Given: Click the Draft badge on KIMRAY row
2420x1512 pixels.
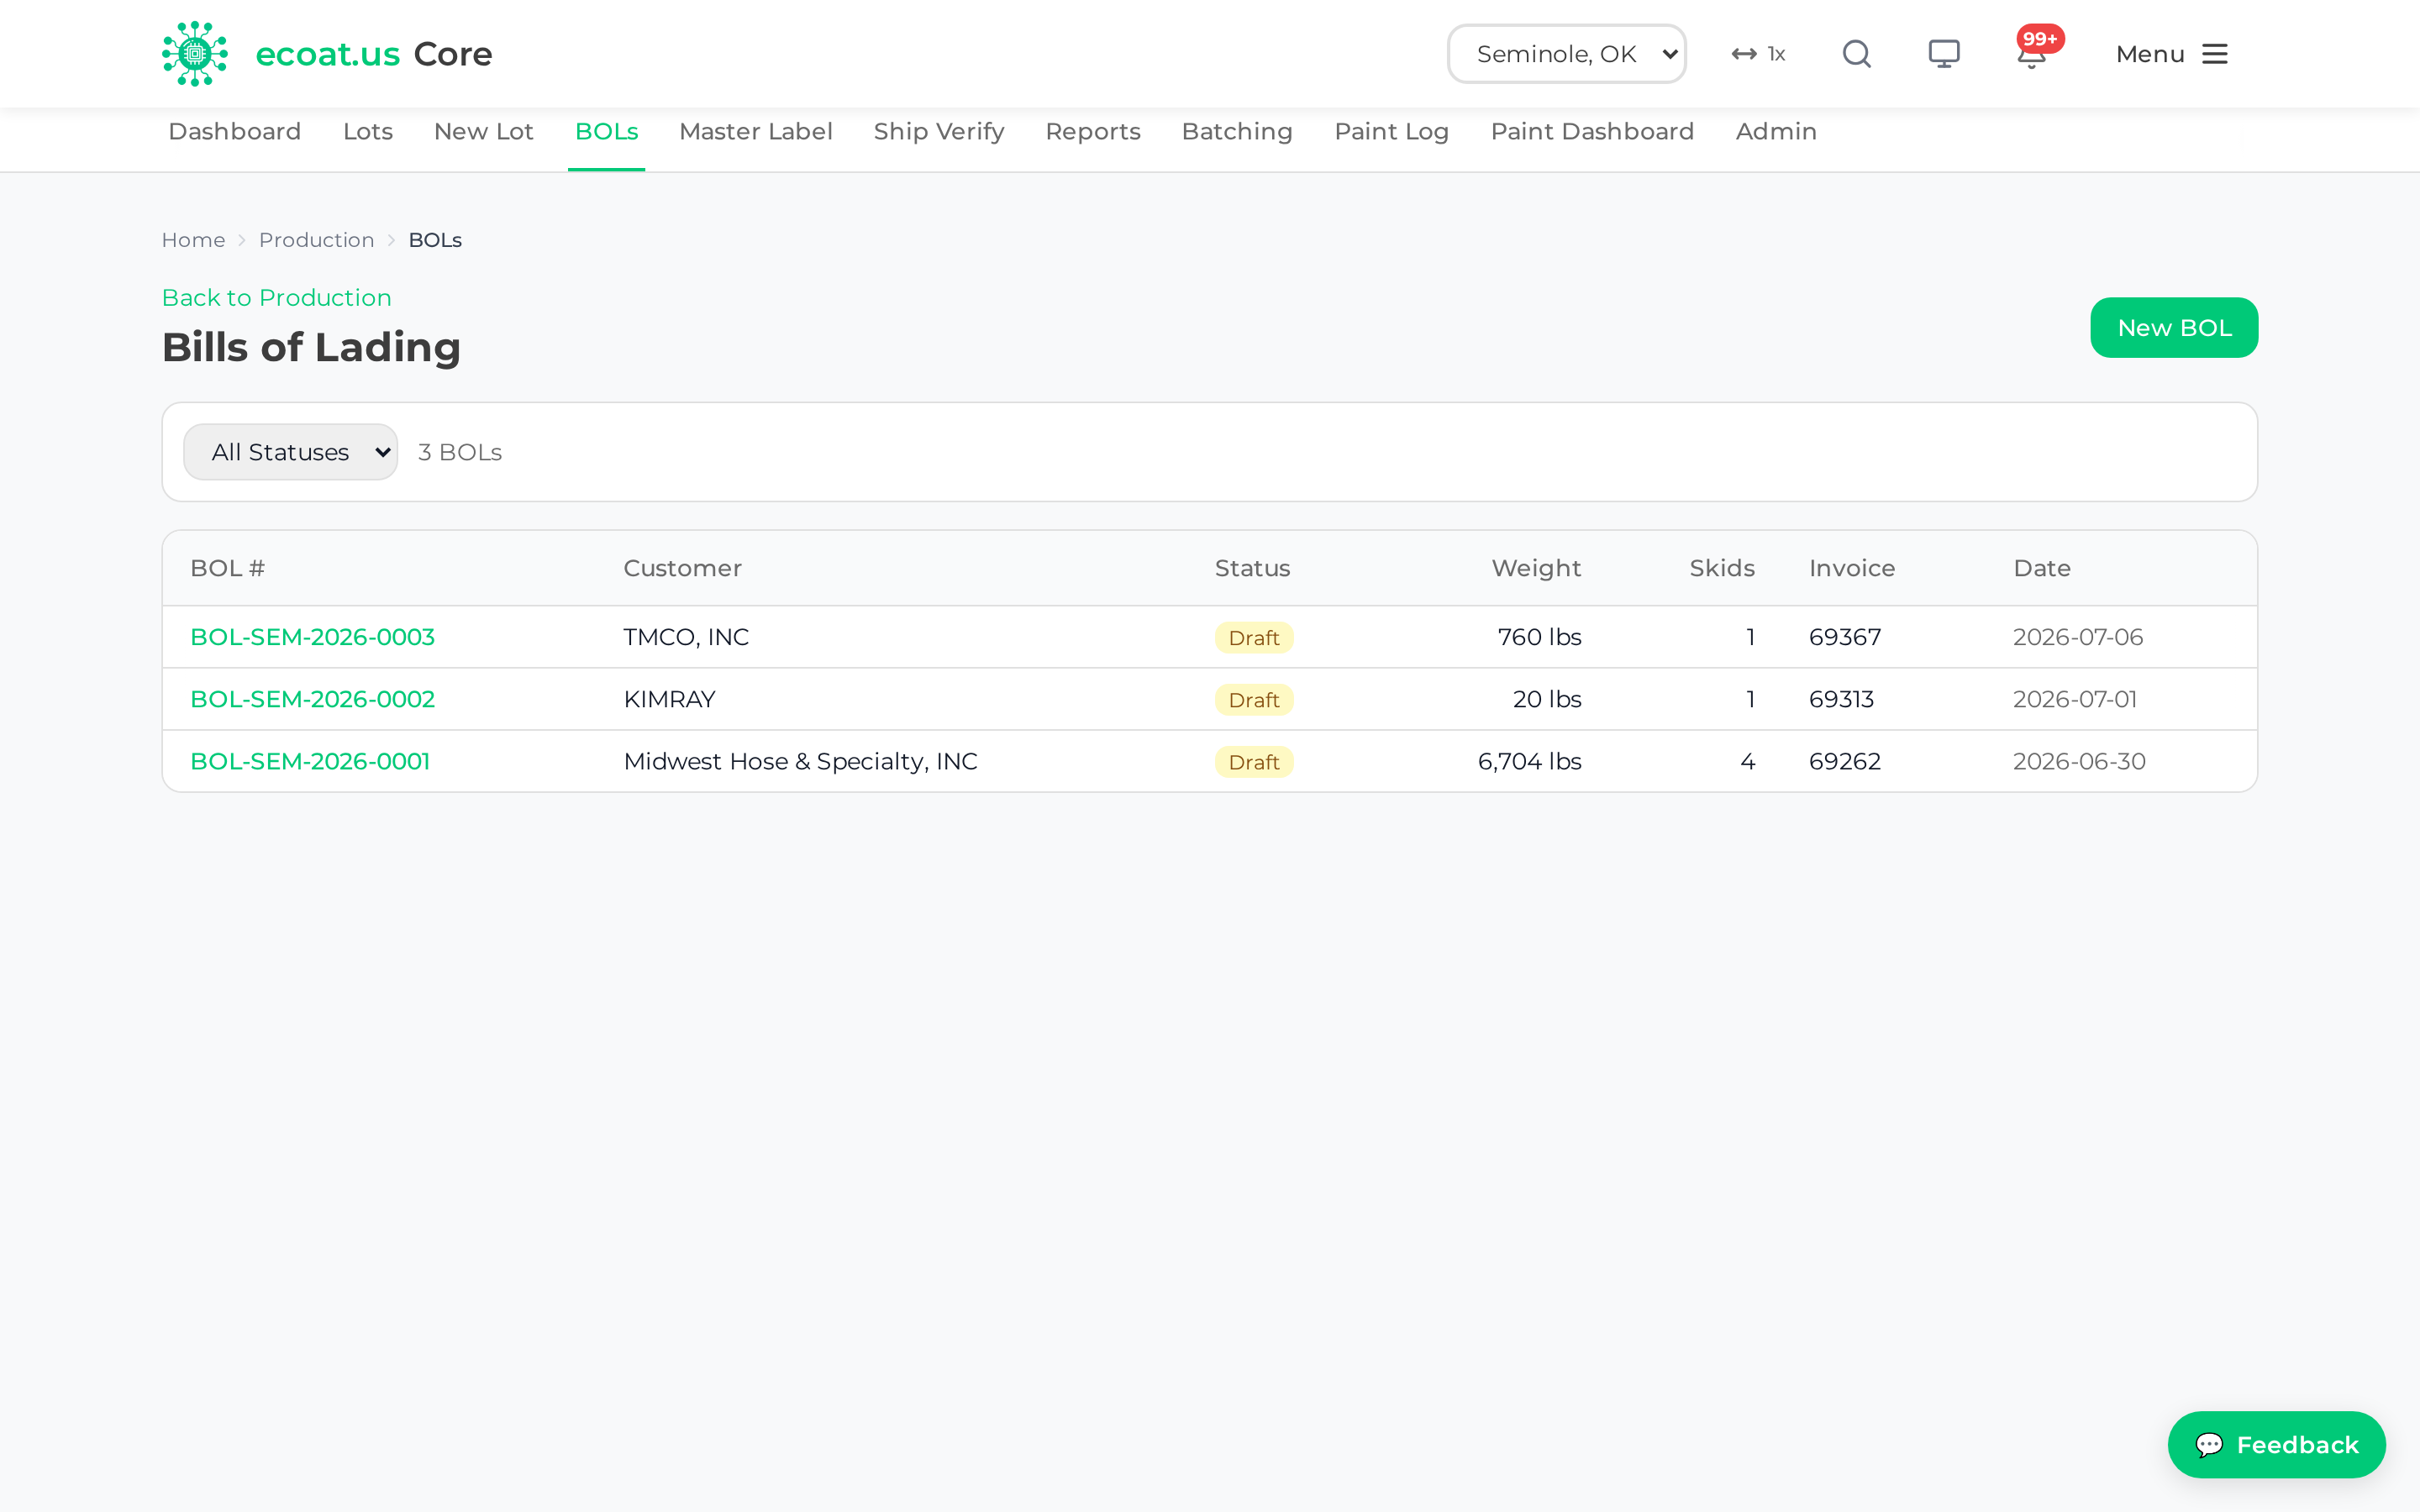Looking at the screenshot, I should point(1254,700).
